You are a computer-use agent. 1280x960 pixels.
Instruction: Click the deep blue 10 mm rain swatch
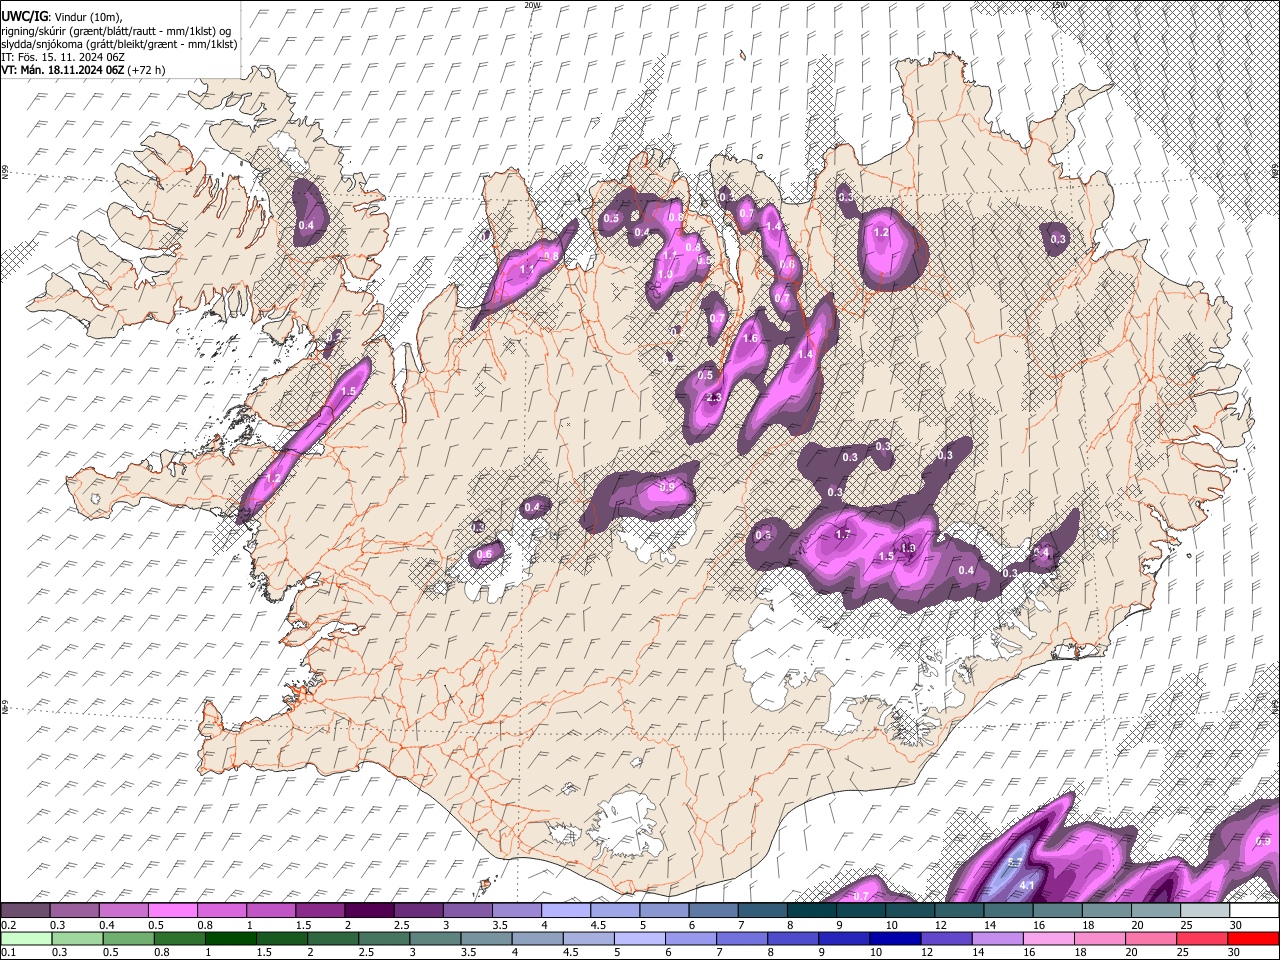click(894, 938)
